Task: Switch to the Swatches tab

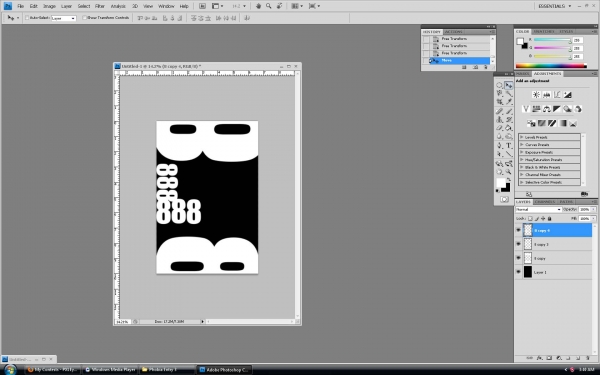Action: pyautogui.click(x=544, y=31)
